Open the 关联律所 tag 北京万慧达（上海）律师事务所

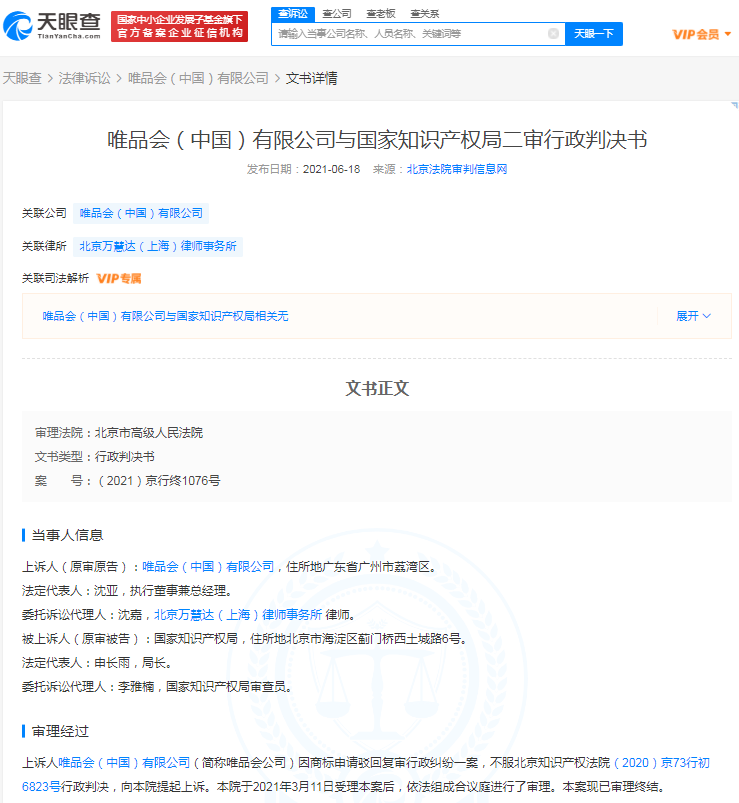tap(158, 246)
